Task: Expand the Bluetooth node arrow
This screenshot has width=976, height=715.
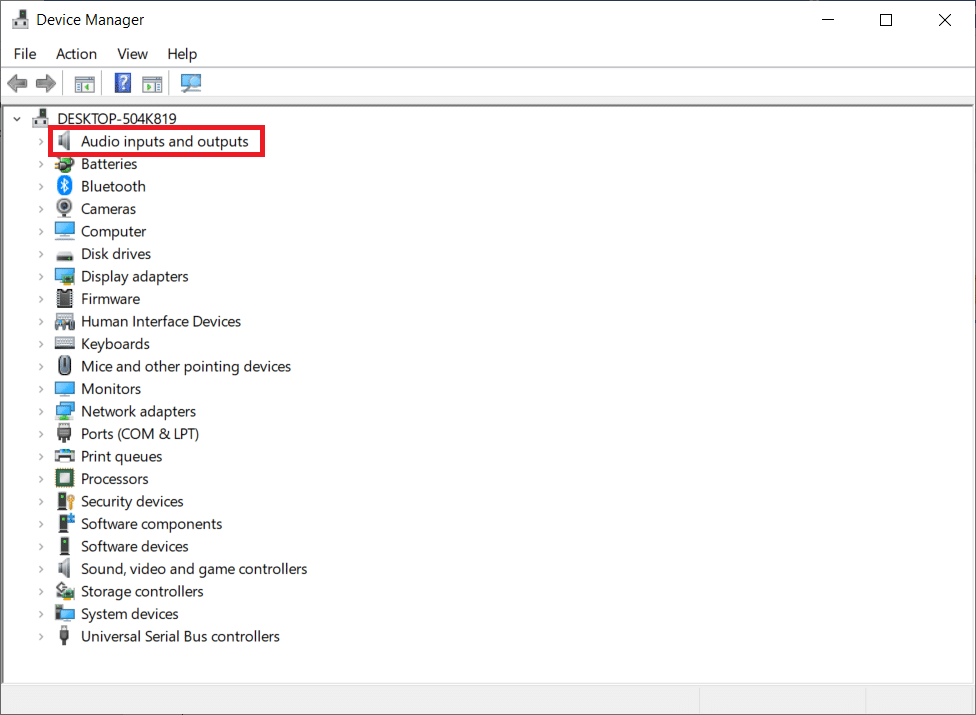Action: pos(41,187)
